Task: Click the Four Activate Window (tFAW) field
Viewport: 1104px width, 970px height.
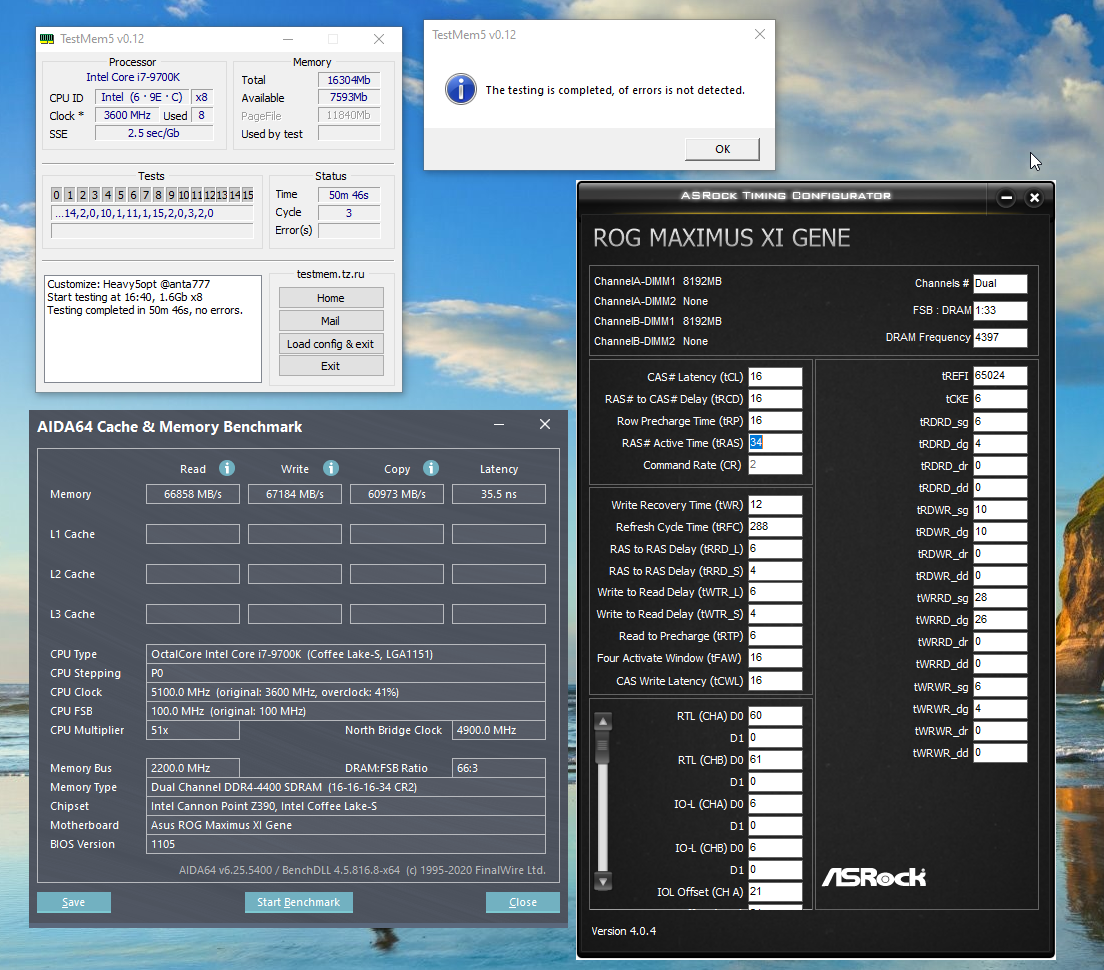Action: (774, 657)
